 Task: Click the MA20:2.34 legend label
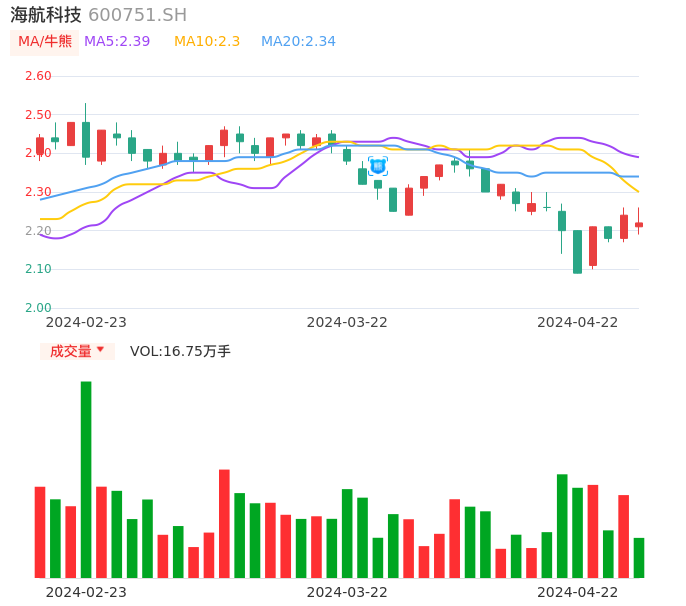click(298, 42)
